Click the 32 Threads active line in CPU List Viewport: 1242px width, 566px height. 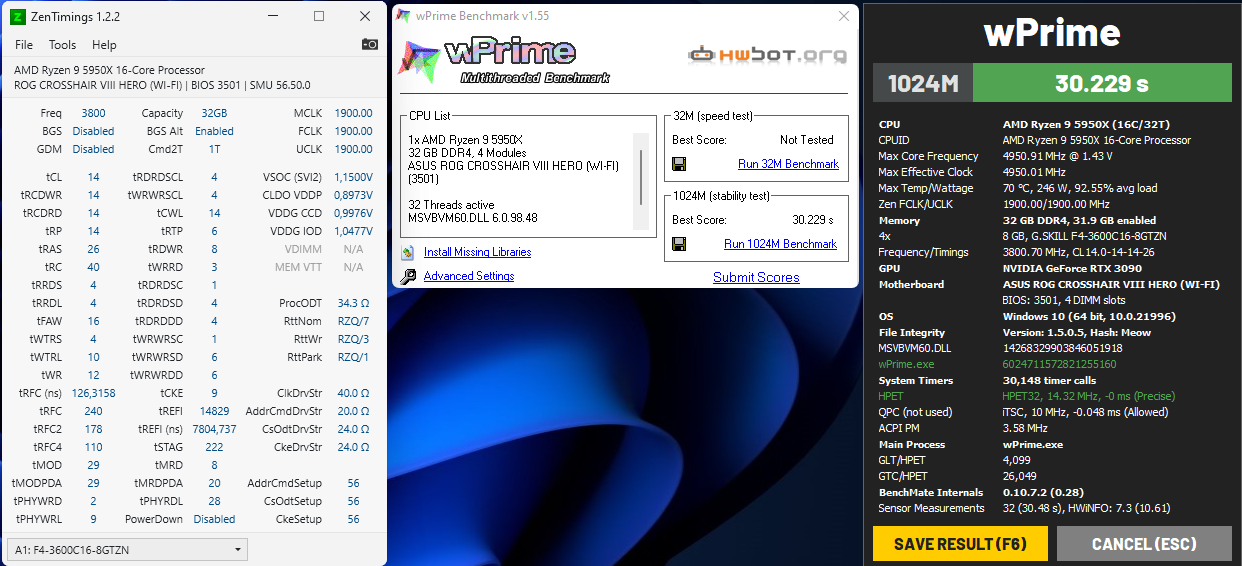[x=452, y=204]
